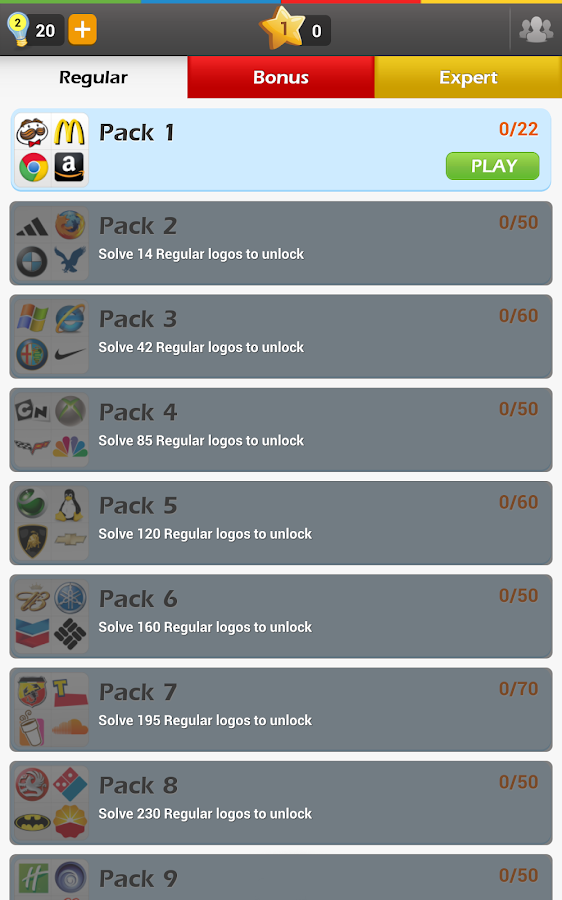Switch to the Bonus tab
562x900 pixels.
[281, 77]
